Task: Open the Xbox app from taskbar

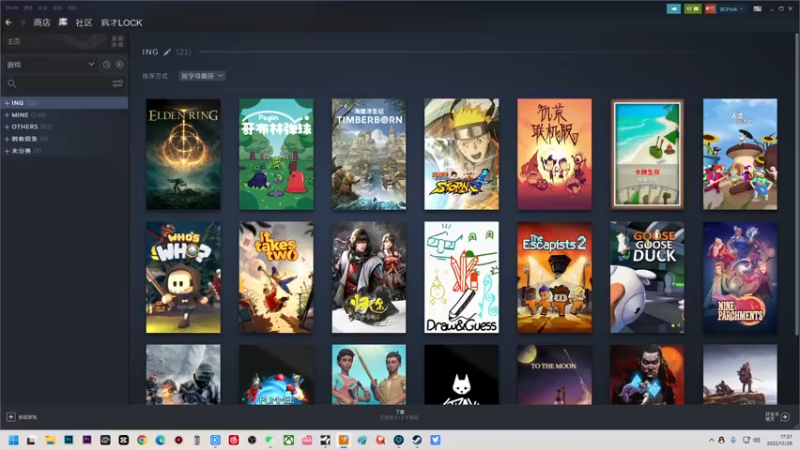Action: (x=288, y=440)
